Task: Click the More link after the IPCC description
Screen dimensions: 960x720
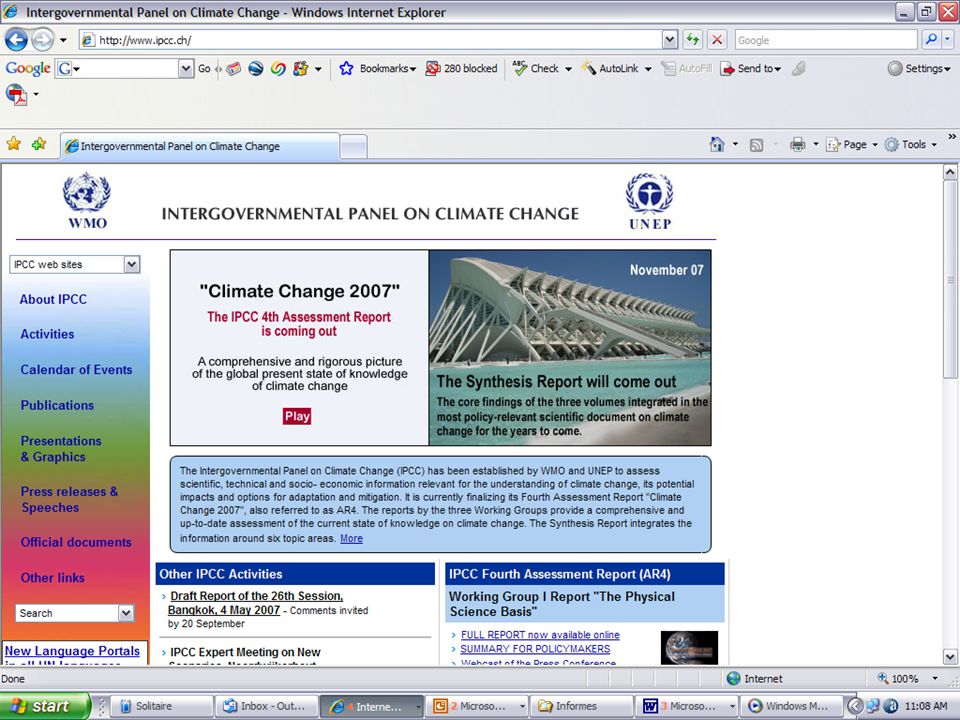Action: [351, 539]
